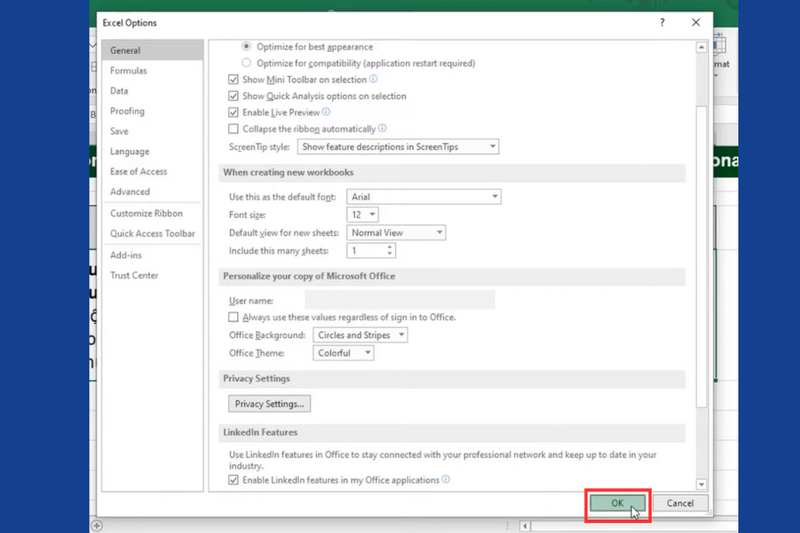The height and width of the screenshot is (533, 800).
Task: Open Default view for new sheets dropdown
Action: click(396, 233)
